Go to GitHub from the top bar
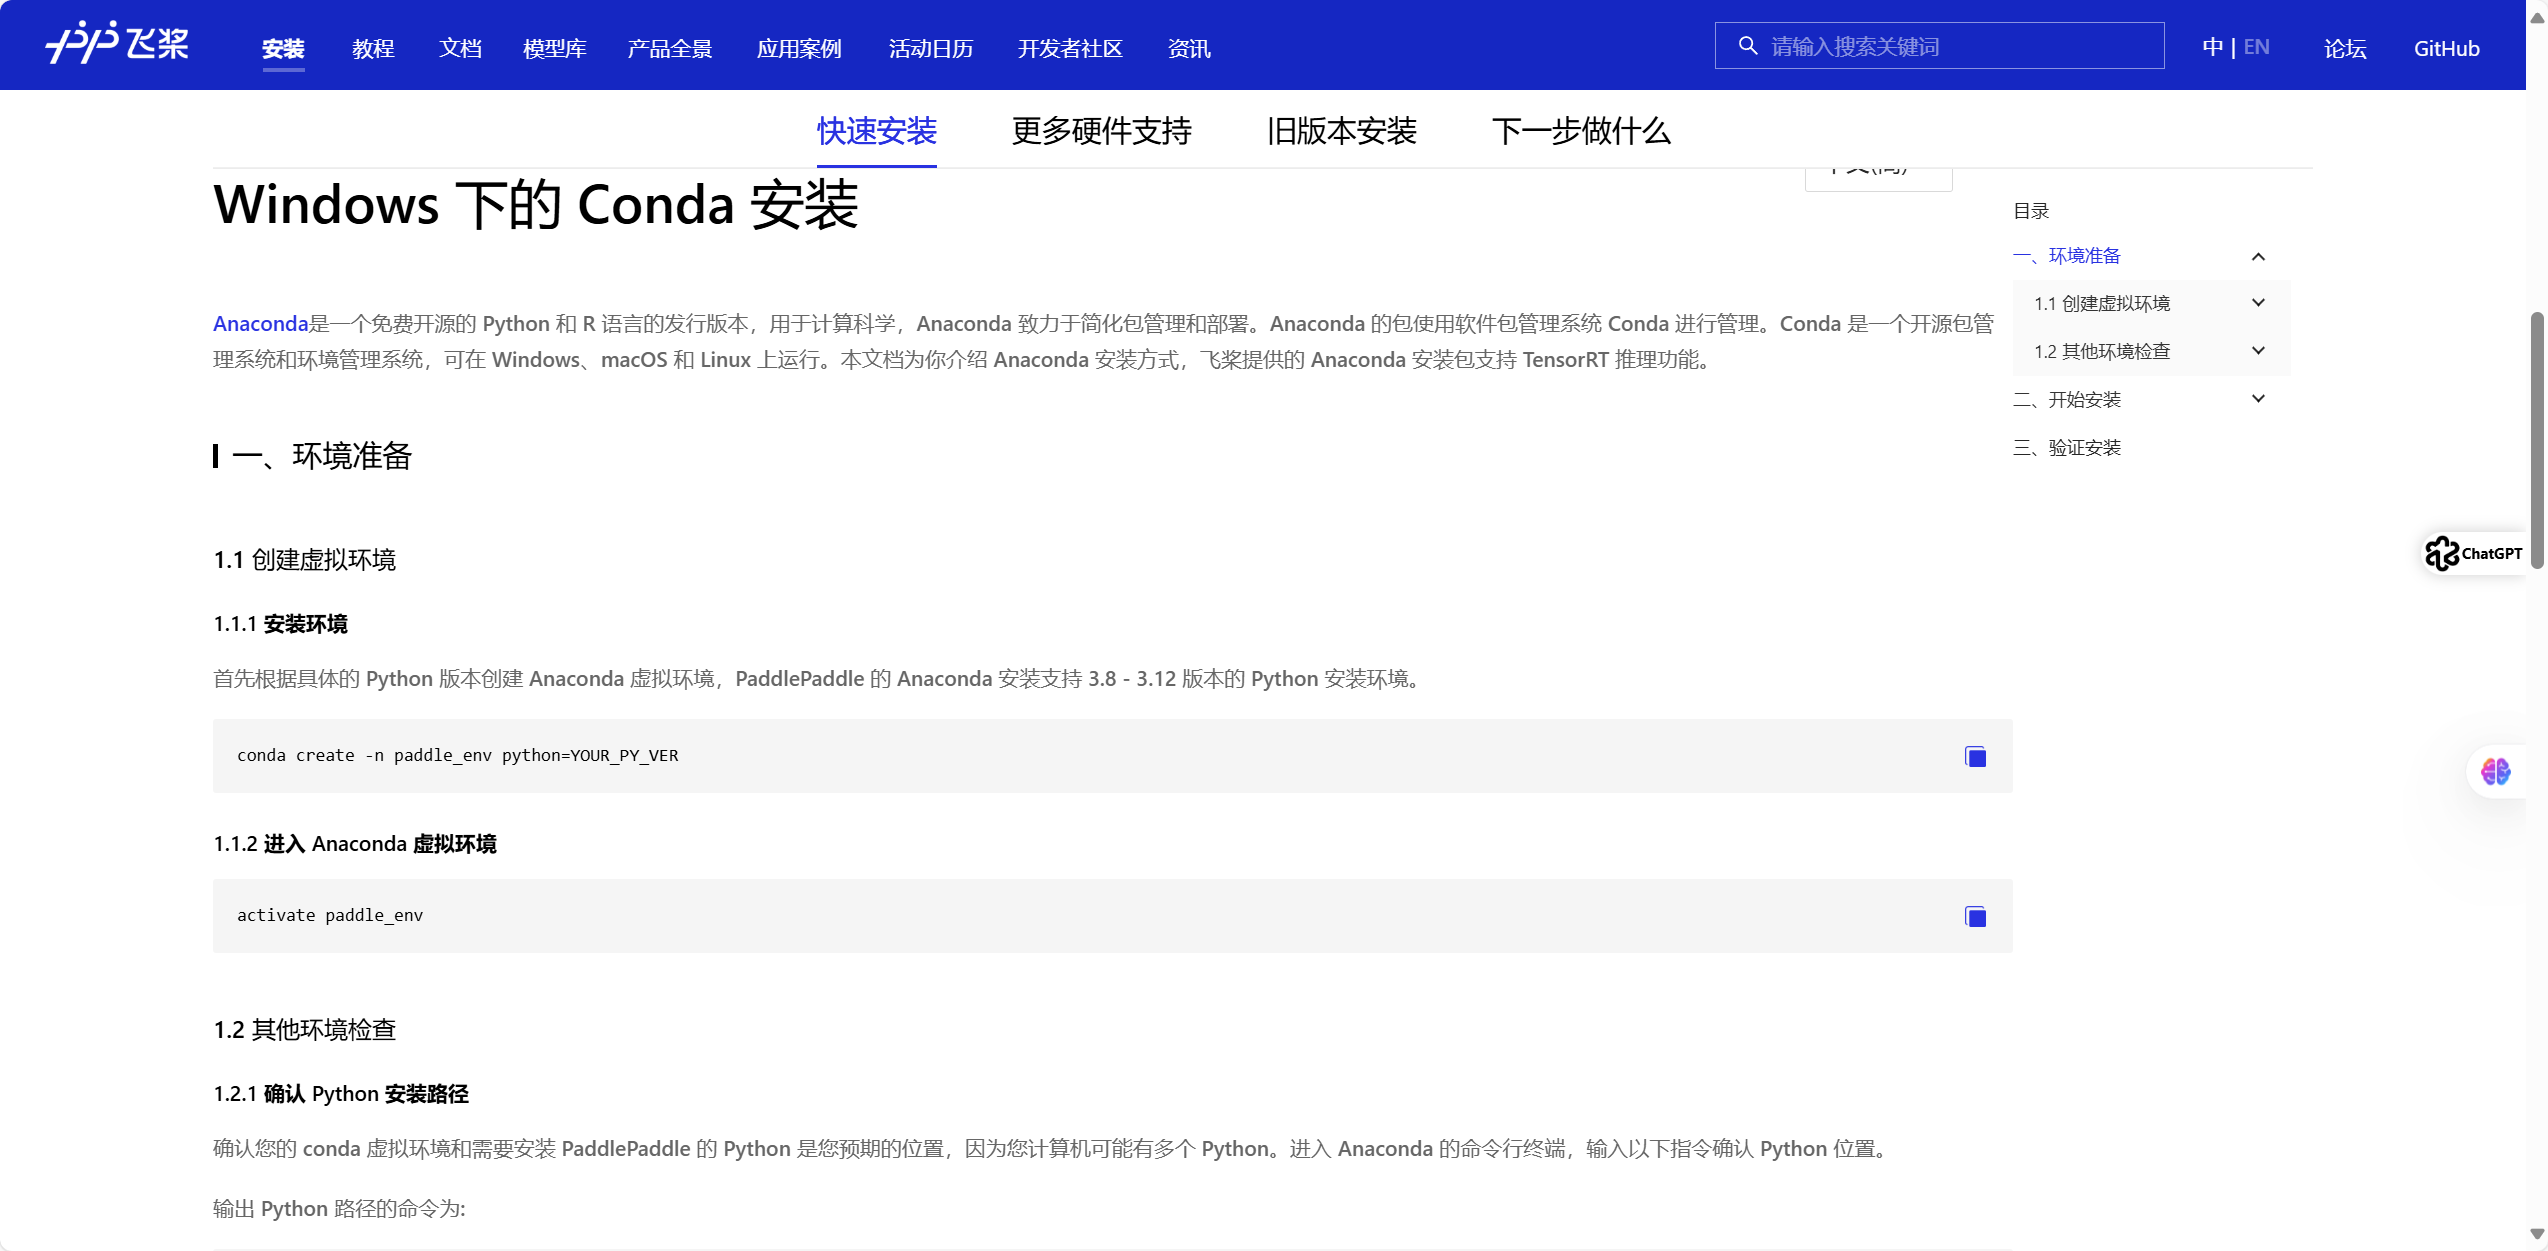Screen dimensions: 2548x1251 tap(2446, 48)
